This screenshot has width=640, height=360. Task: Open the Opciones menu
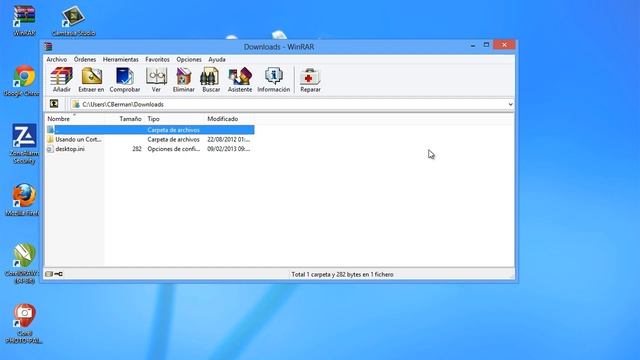click(x=189, y=59)
